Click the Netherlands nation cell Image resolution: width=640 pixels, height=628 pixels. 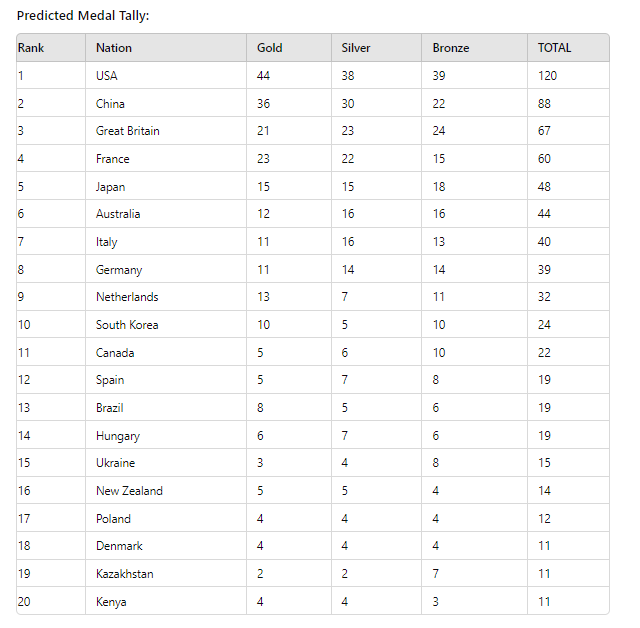coord(127,297)
